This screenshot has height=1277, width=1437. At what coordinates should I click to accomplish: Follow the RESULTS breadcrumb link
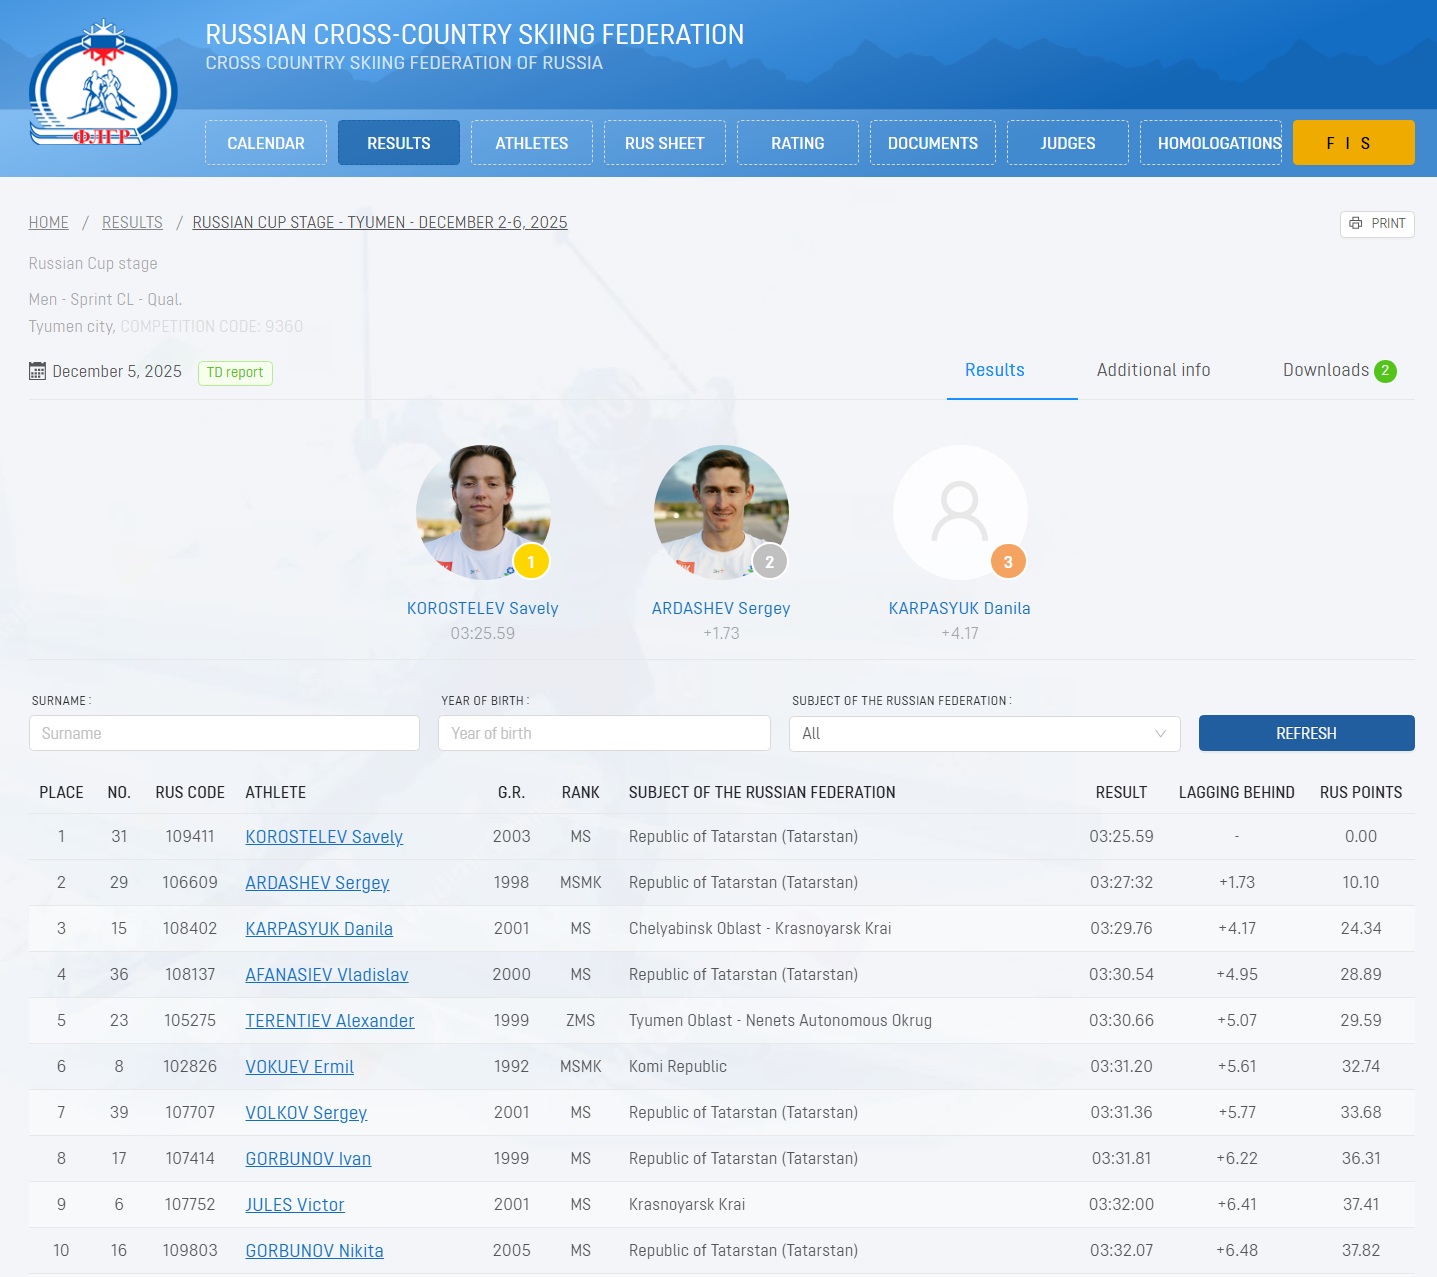pos(132,222)
